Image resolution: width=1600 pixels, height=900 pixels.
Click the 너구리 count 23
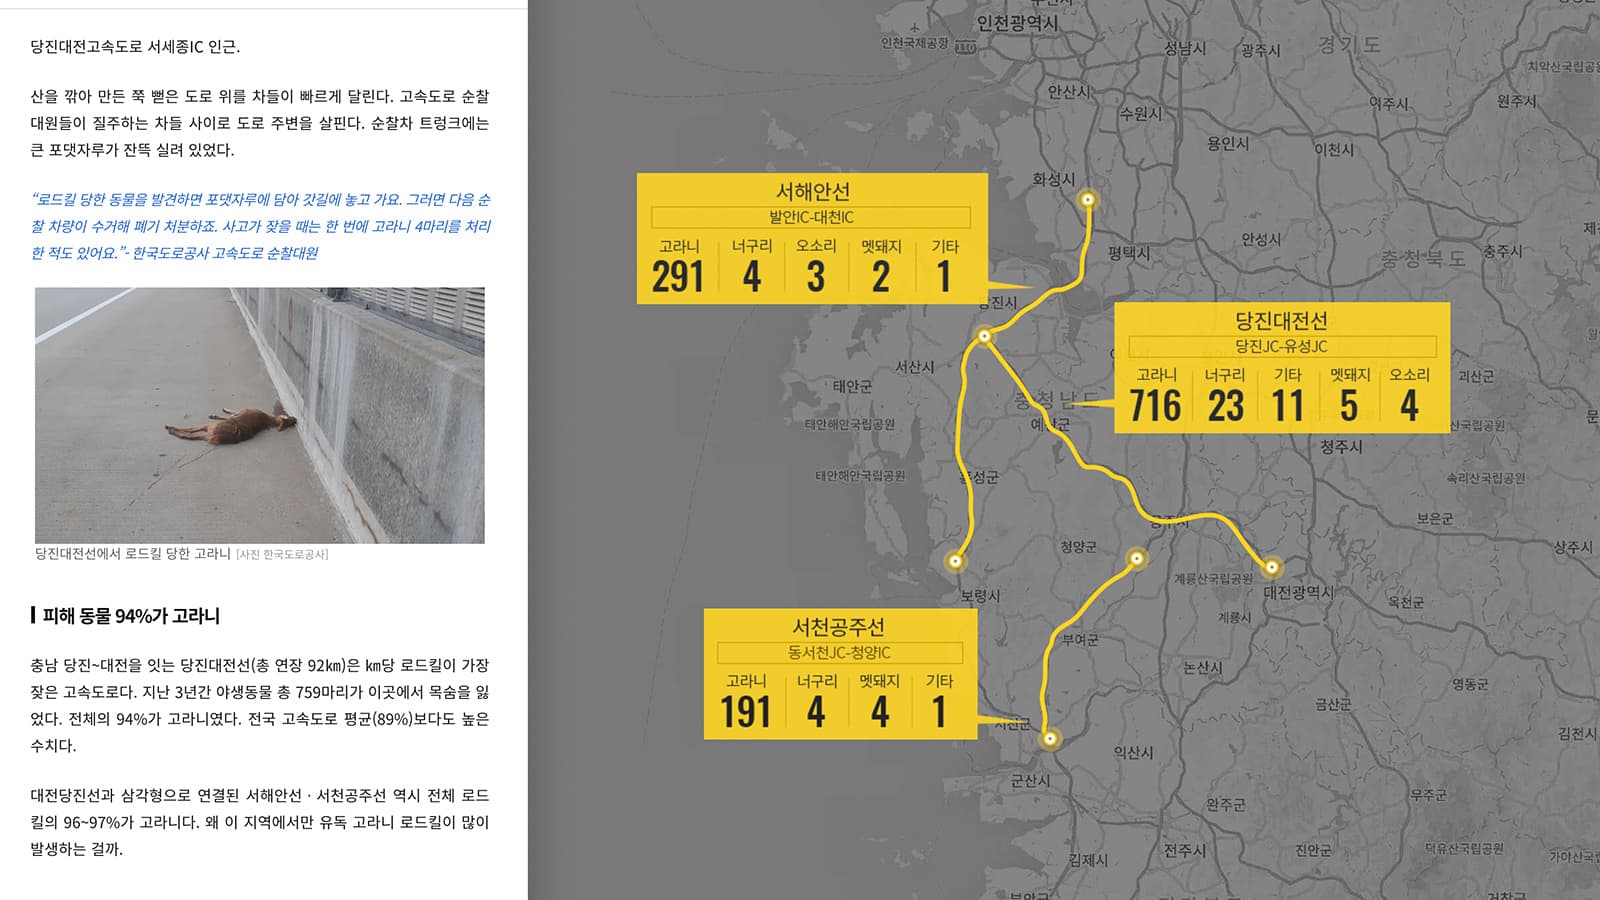[x=1225, y=406]
